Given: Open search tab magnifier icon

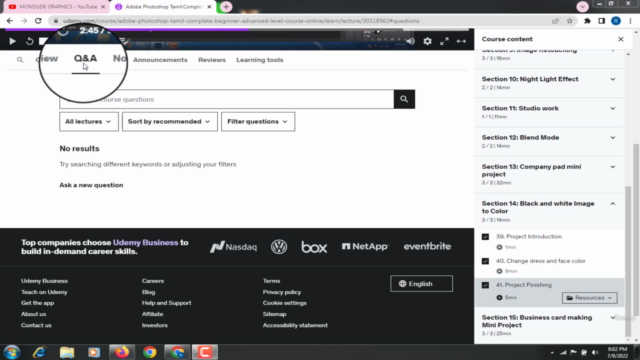Looking at the screenshot, I should (x=20, y=60).
